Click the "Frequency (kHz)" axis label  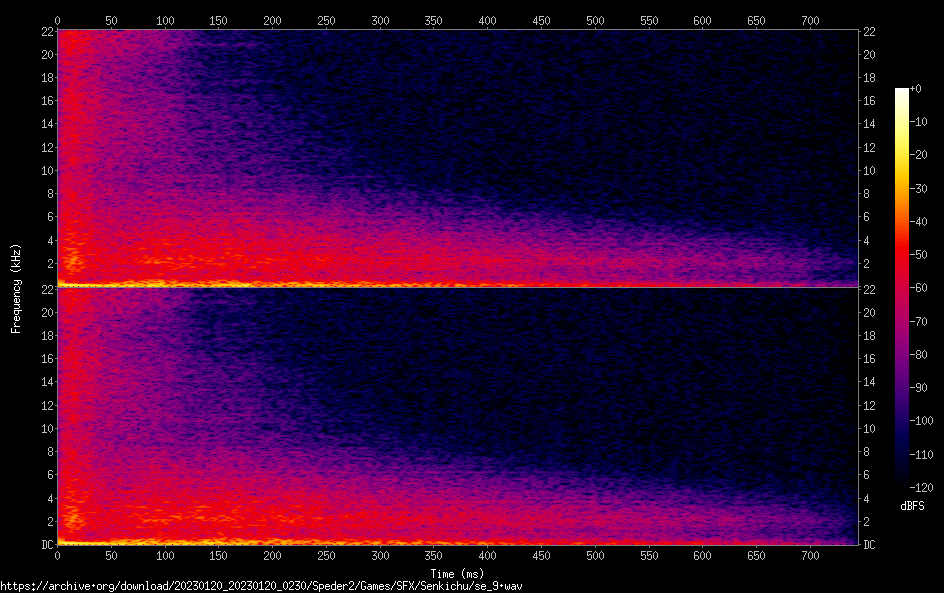(x=16, y=288)
